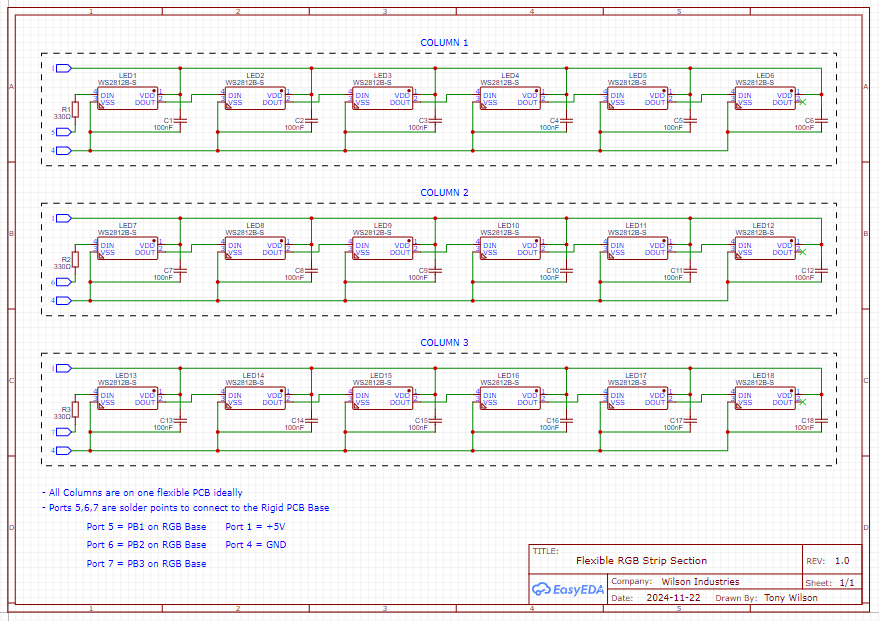Select capacitor C10 symbol

coord(567,271)
